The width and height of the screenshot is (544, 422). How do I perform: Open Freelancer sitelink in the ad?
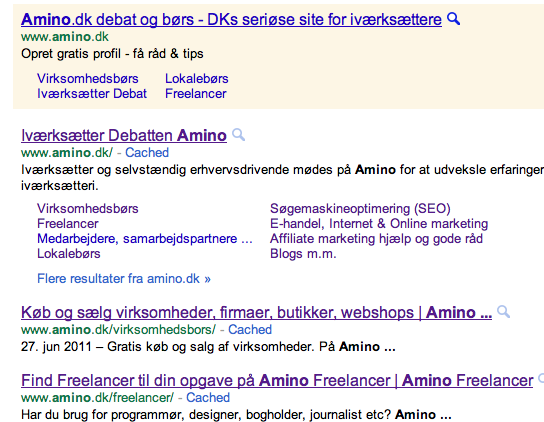click(196, 93)
